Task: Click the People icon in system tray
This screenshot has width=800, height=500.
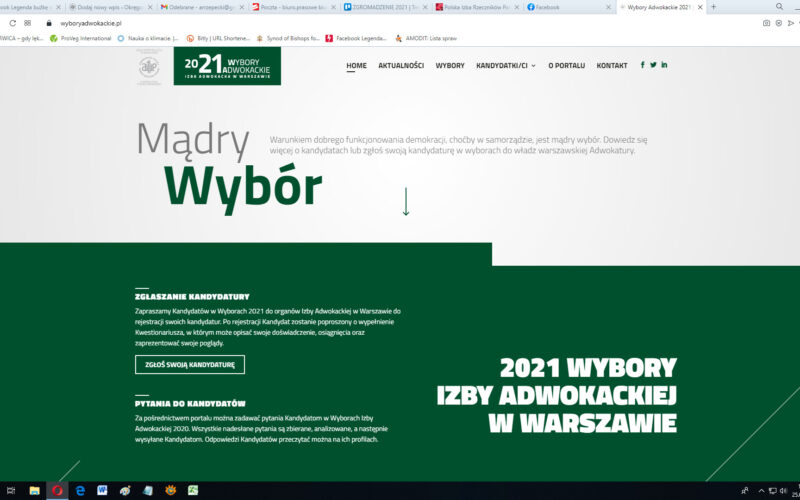Action: click(745, 491)
